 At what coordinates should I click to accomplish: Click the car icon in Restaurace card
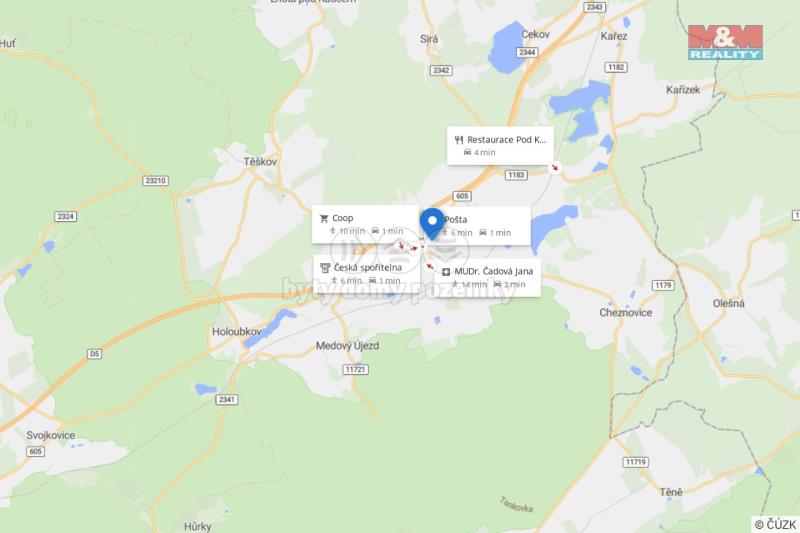pyautogui.click(x=467, y=152)
